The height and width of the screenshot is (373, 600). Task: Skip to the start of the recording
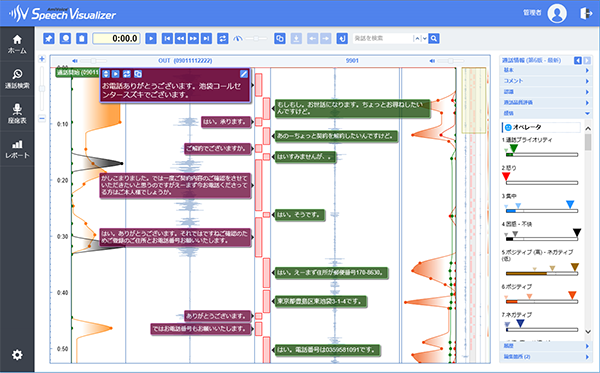click(167, 38)
